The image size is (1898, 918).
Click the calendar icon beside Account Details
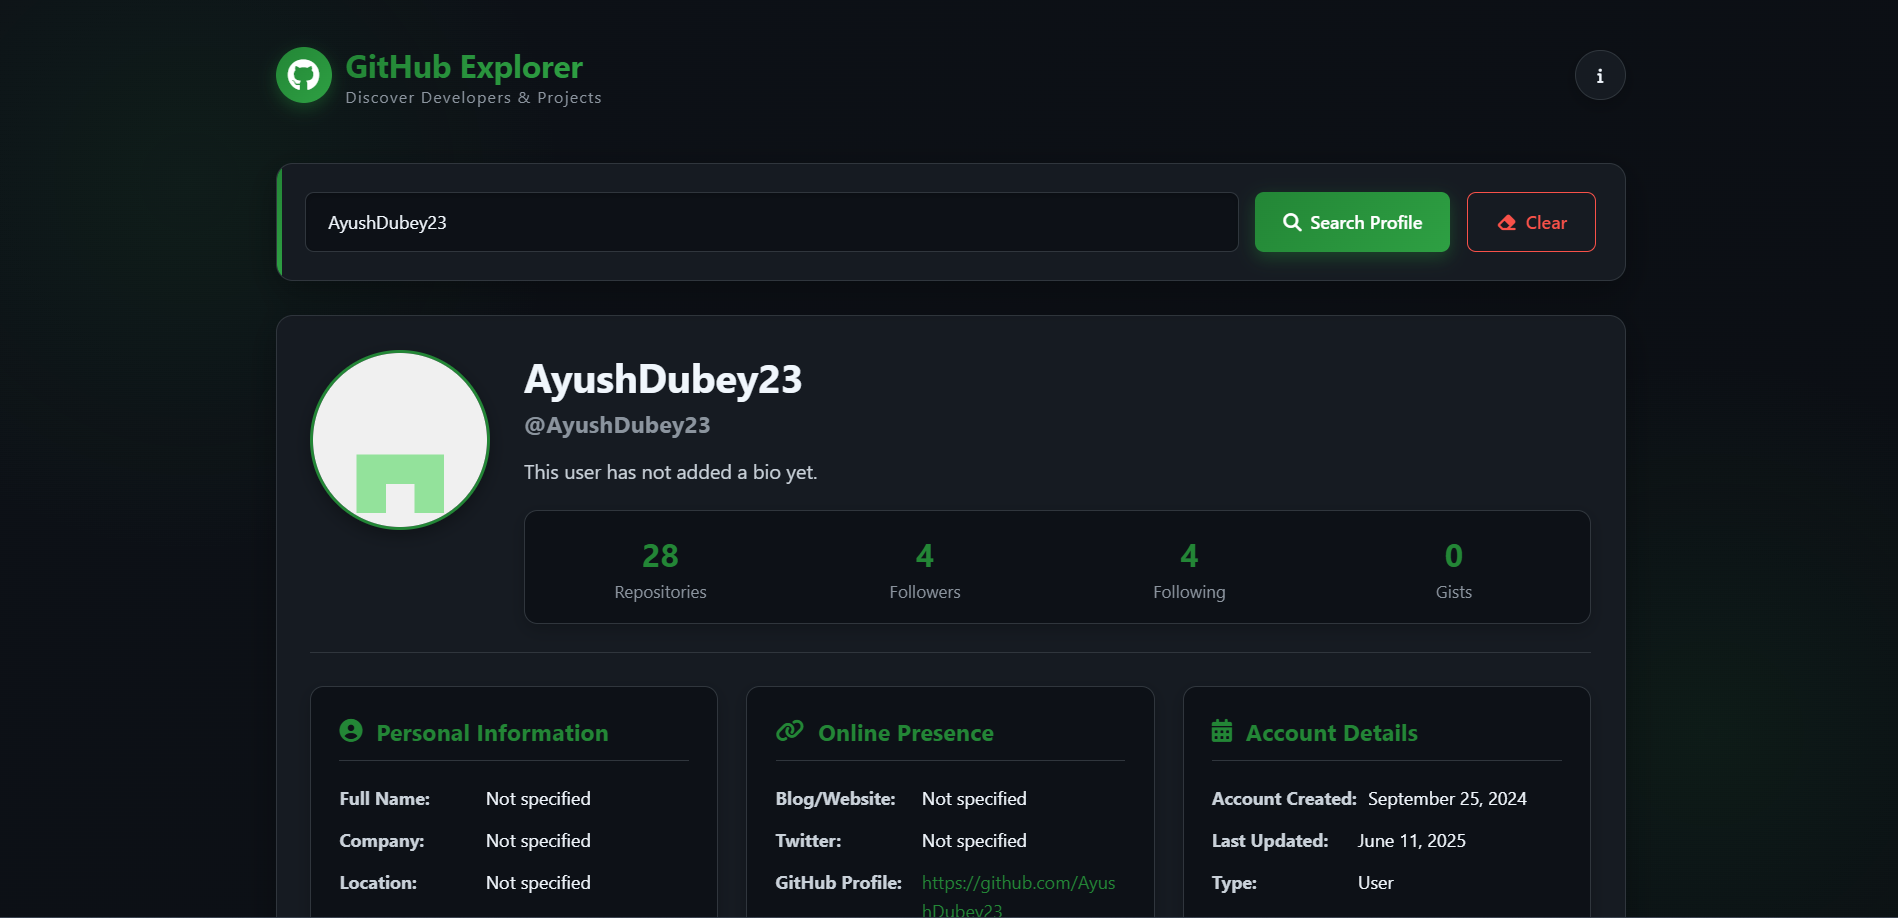click(1221, 731)
